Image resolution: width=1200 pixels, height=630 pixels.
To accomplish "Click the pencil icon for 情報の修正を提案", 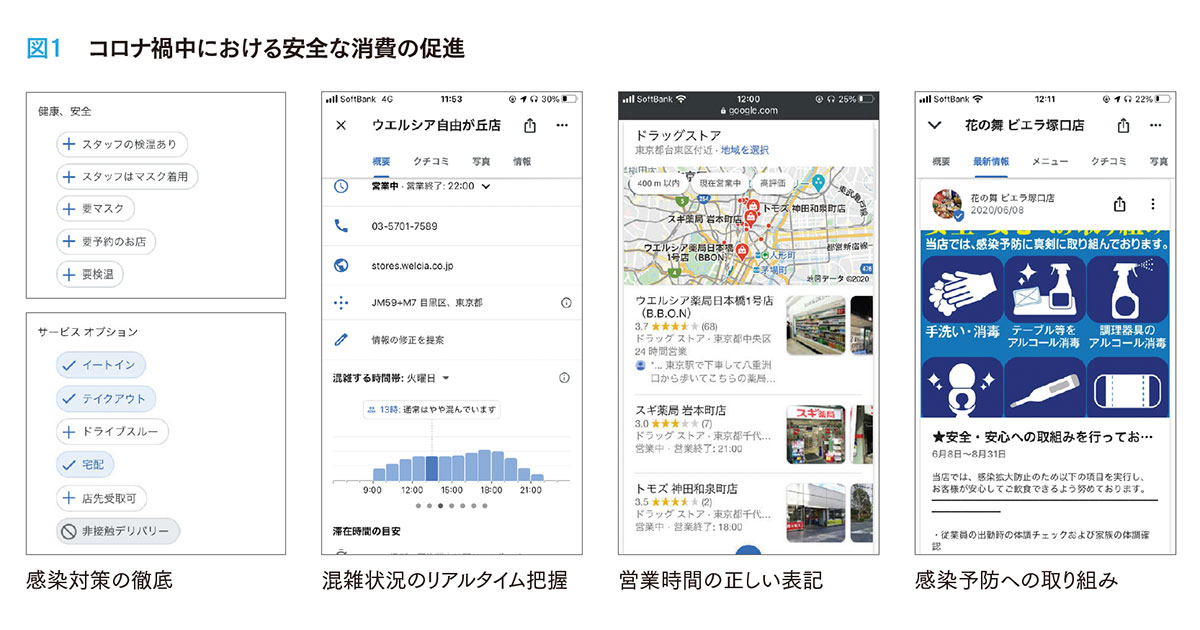I will pos(341,340).
